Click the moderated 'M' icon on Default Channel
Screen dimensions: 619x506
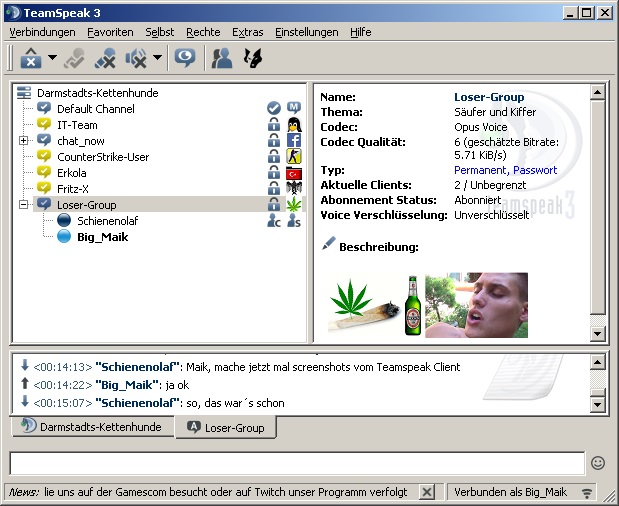pos(294,107)
